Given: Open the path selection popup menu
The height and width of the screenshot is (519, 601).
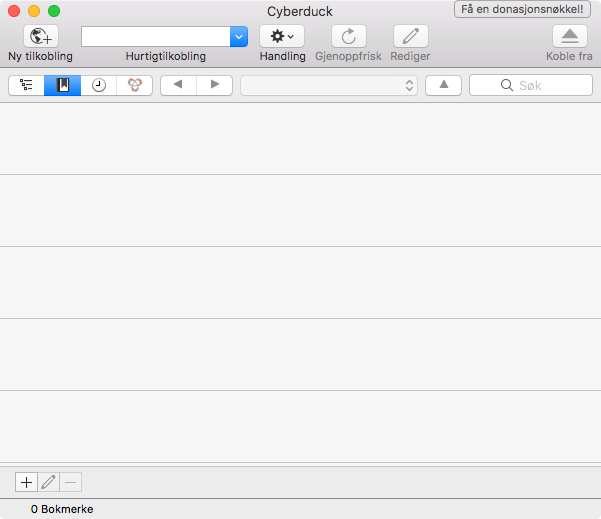Looking at the screenshot, I should [x=329, y=85].
